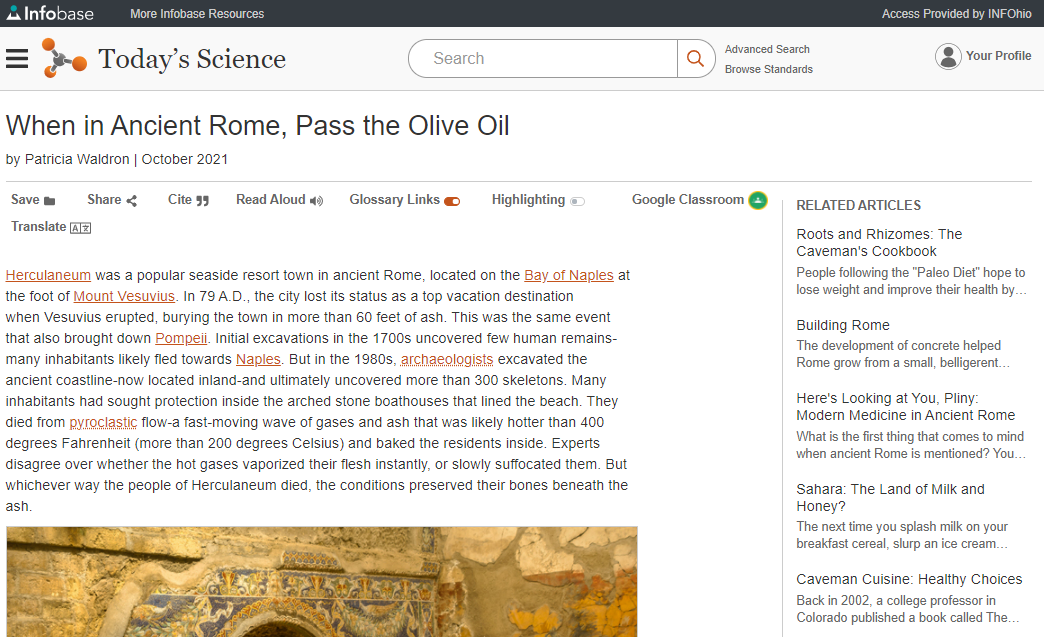The image size is (1044, 637).
Task: Click the Share icon
Action: click(132, 201)
